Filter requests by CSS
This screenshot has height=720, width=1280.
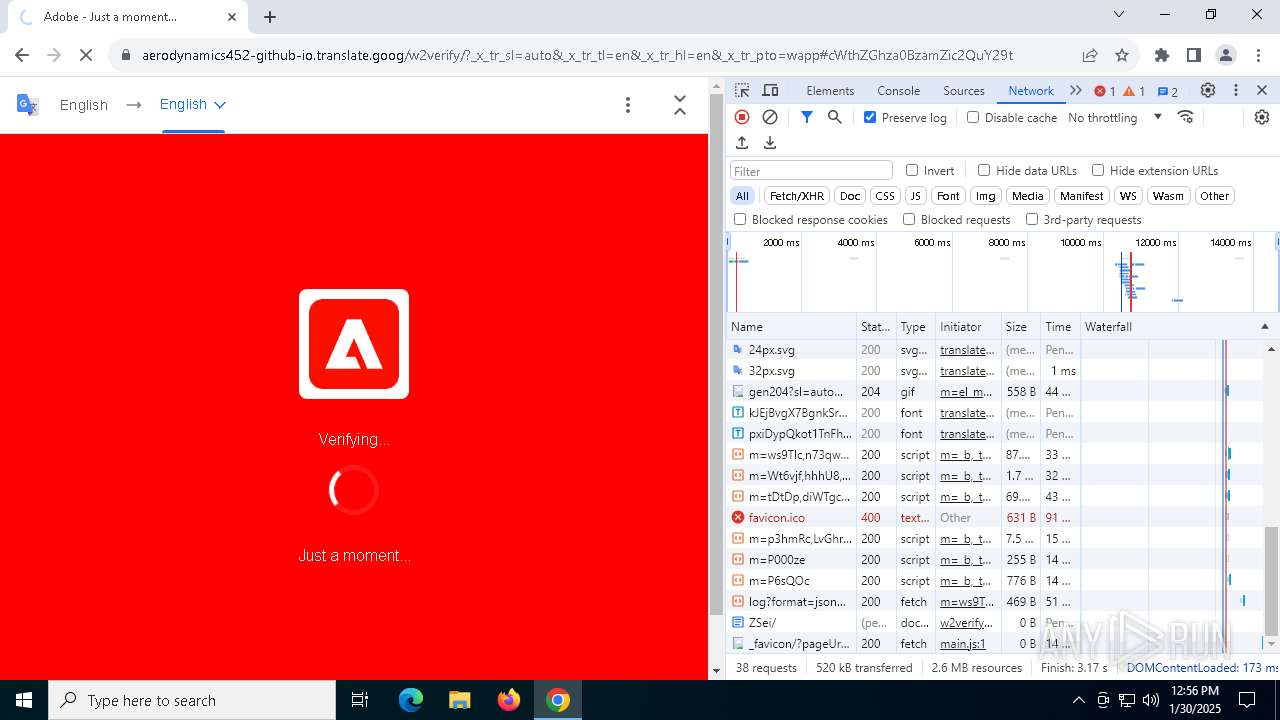pos(885,196)
